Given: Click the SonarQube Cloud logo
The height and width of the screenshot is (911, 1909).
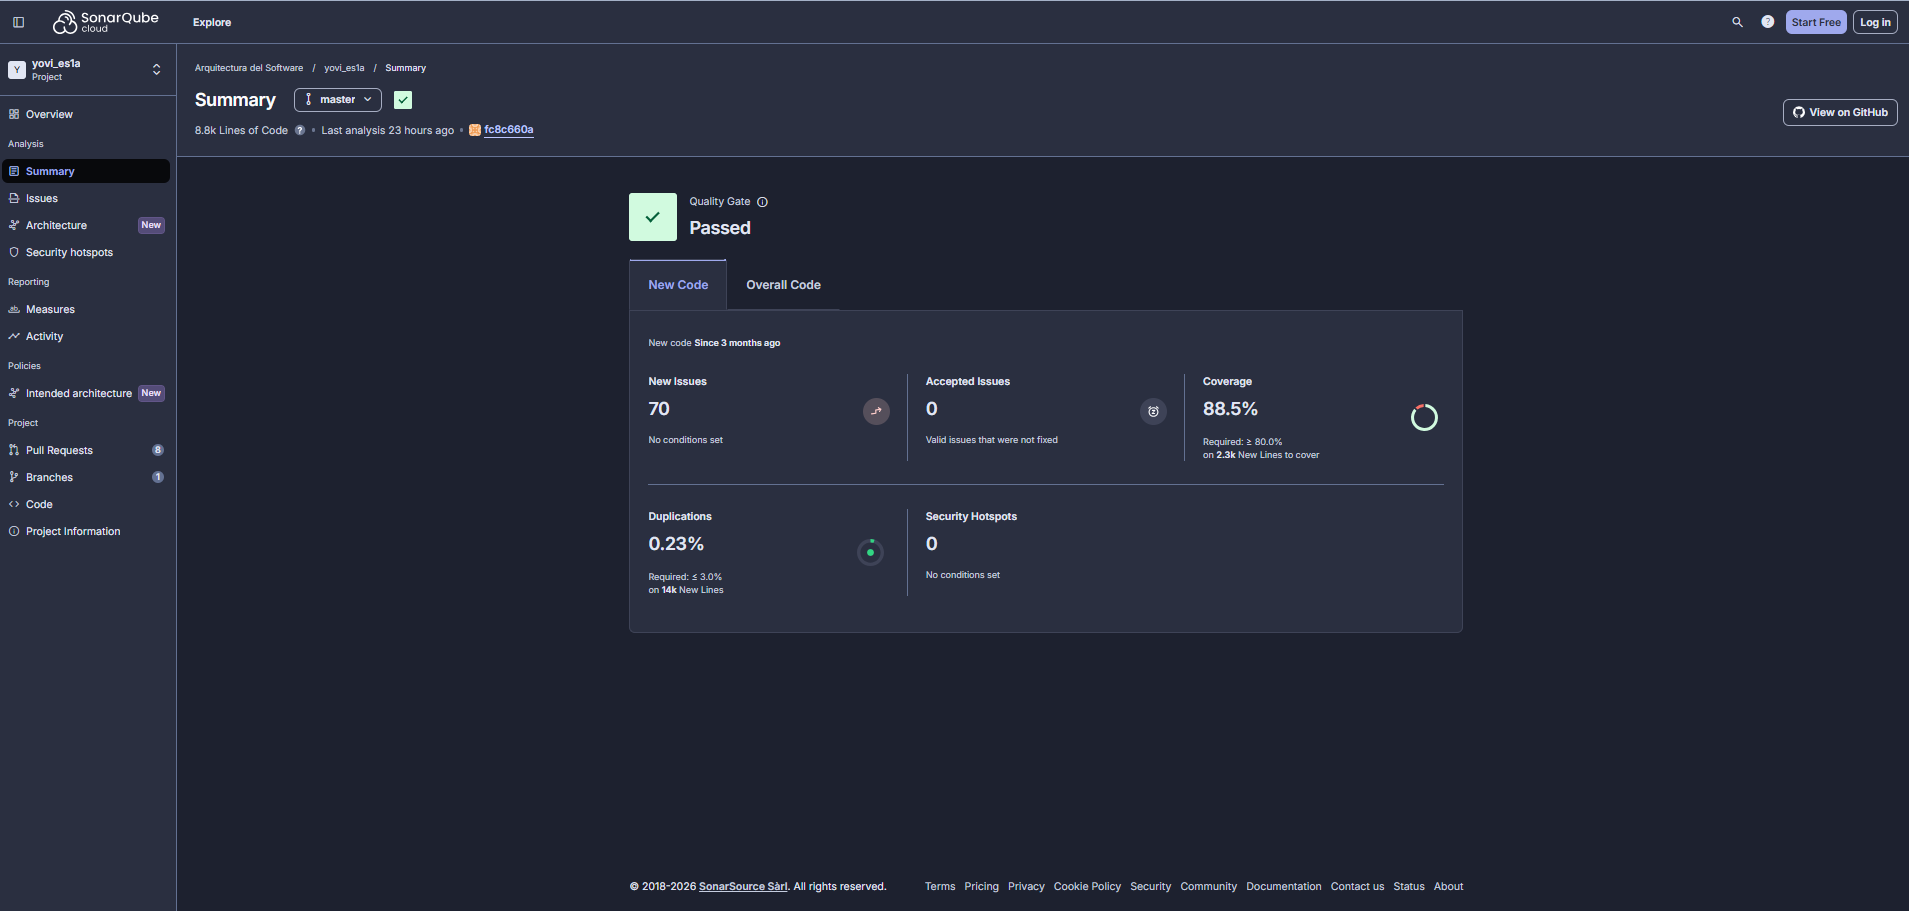Looking at the screenshot, I should point(104,21).
